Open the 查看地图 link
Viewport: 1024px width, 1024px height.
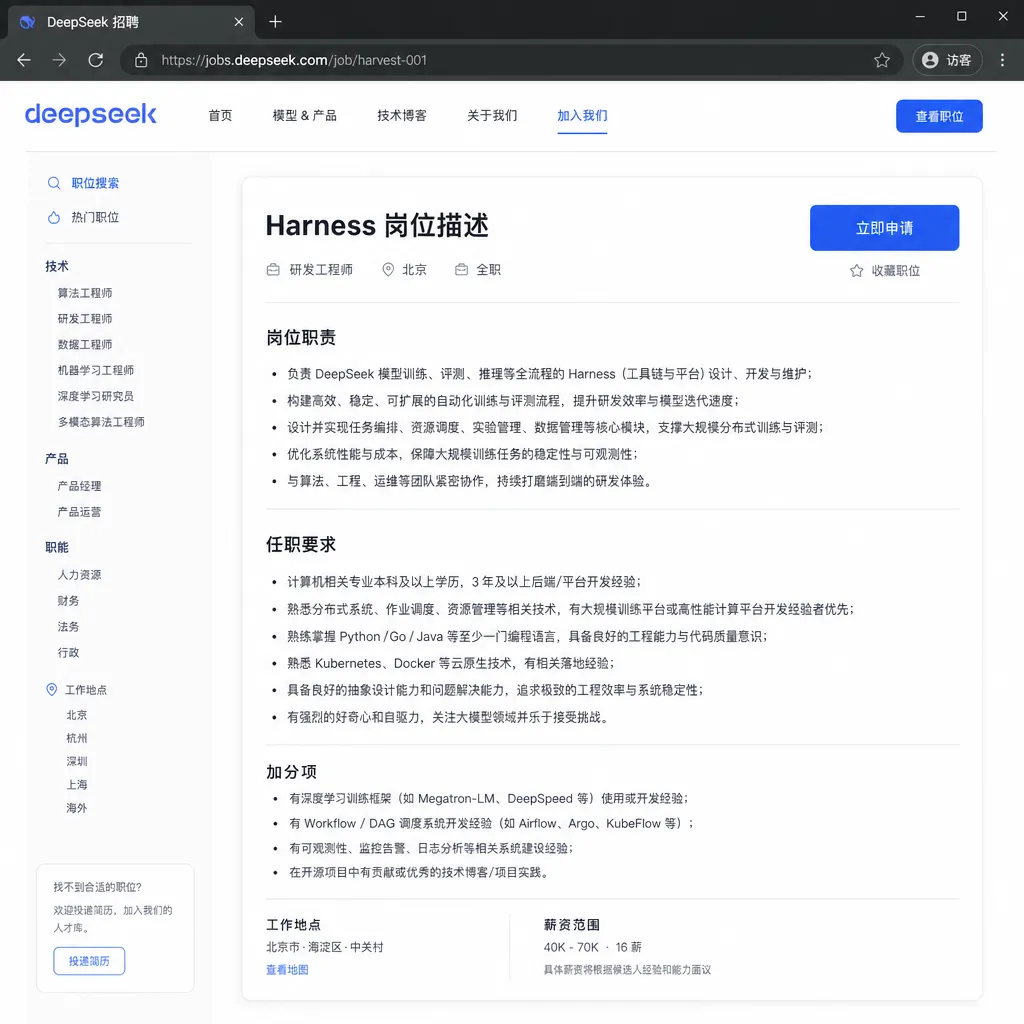[x=287, y=970]
